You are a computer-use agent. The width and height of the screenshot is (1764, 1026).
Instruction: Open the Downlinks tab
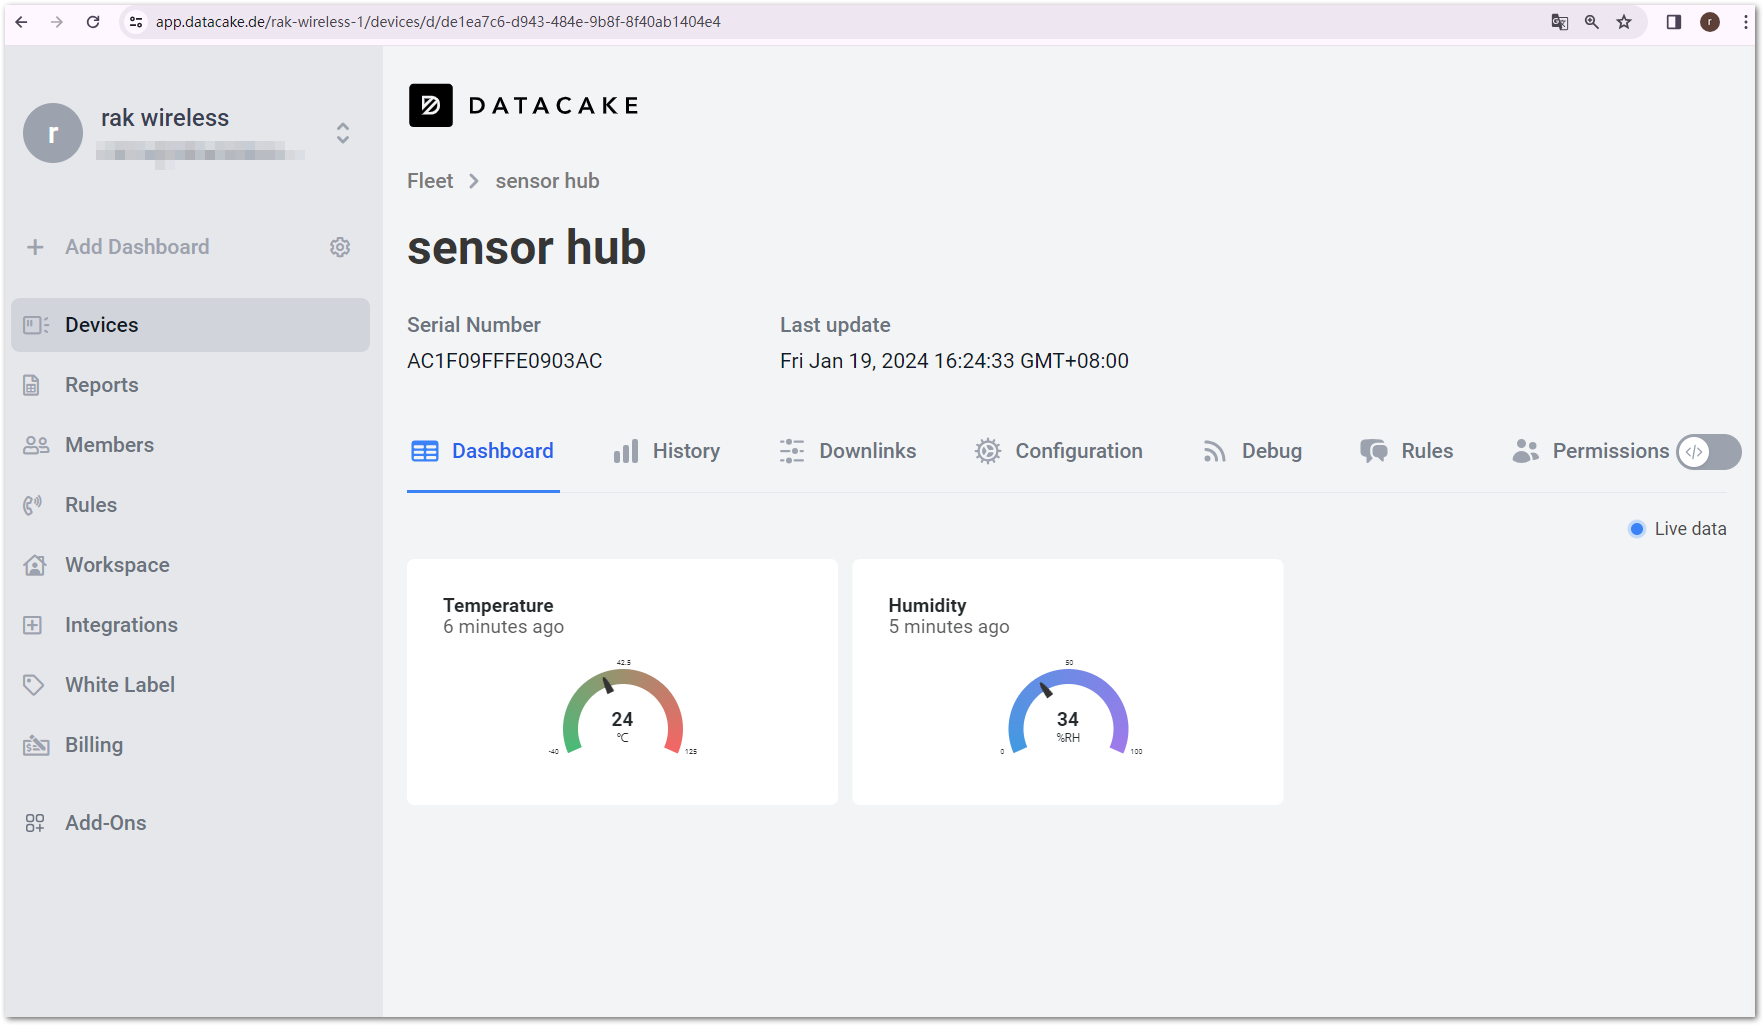pyautogui.click(x=848, y=452)
